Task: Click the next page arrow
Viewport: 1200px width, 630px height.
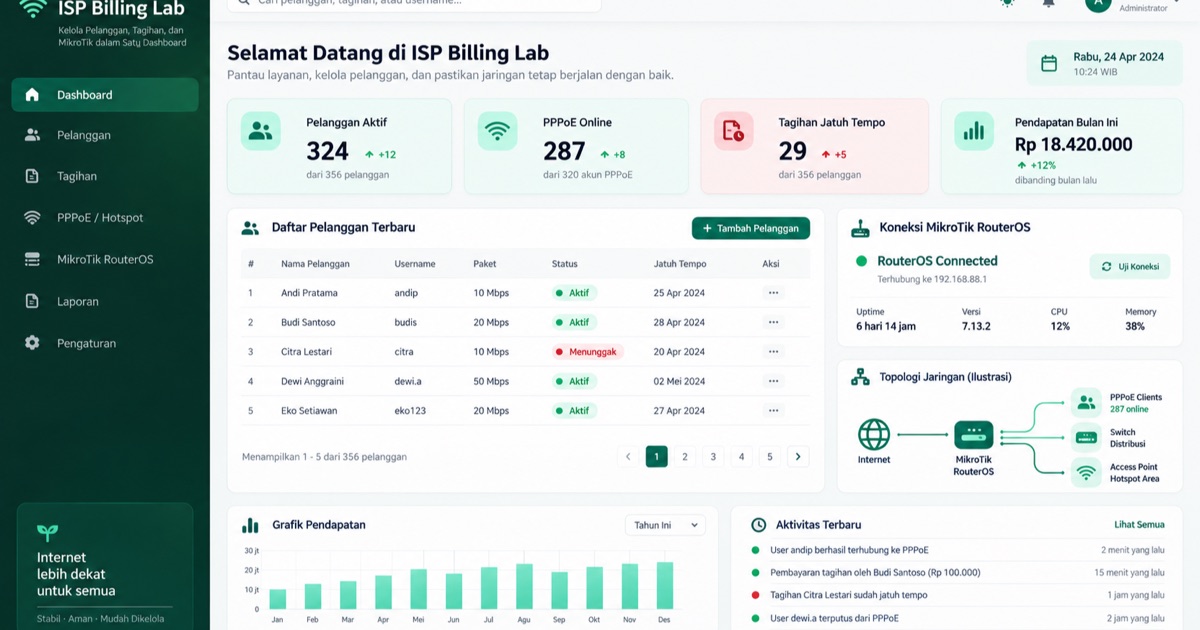Action: coord(798,457)
